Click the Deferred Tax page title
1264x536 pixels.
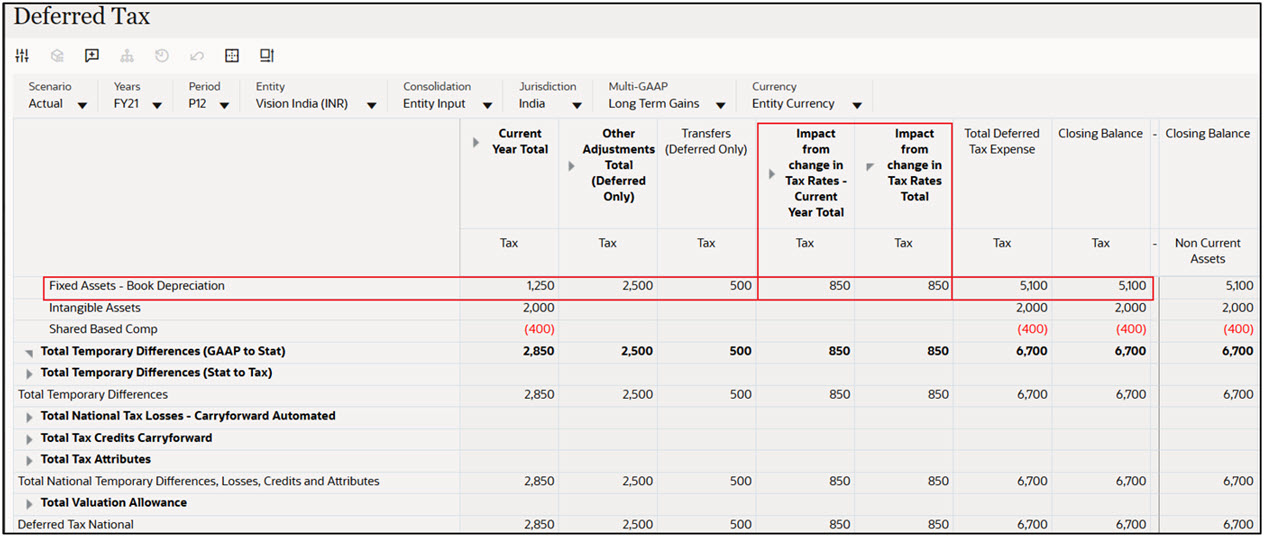point(82,17)
